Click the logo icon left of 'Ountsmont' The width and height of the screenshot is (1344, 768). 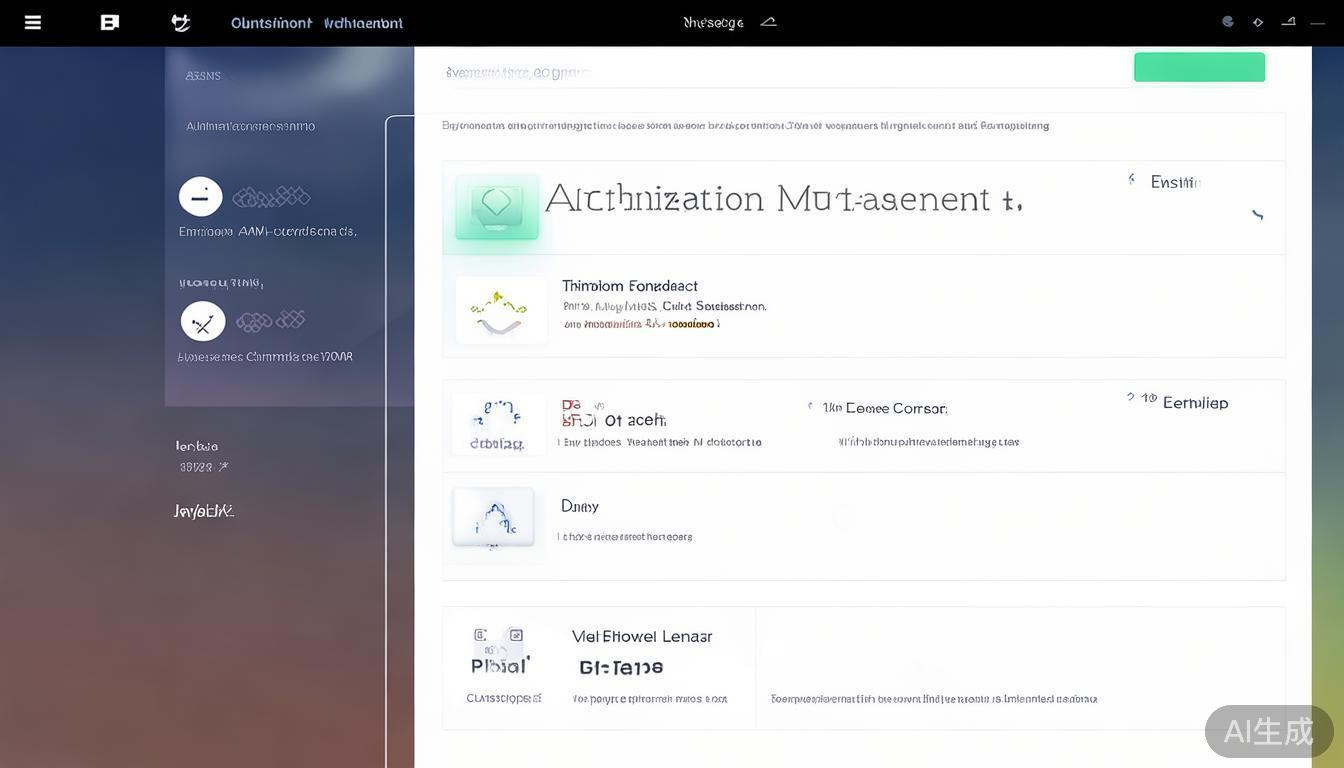pyautogui.click(x=181, y=22)
